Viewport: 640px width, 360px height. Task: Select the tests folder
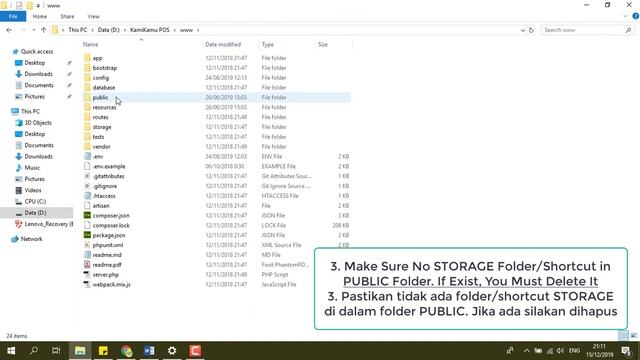tap(98, 137)
